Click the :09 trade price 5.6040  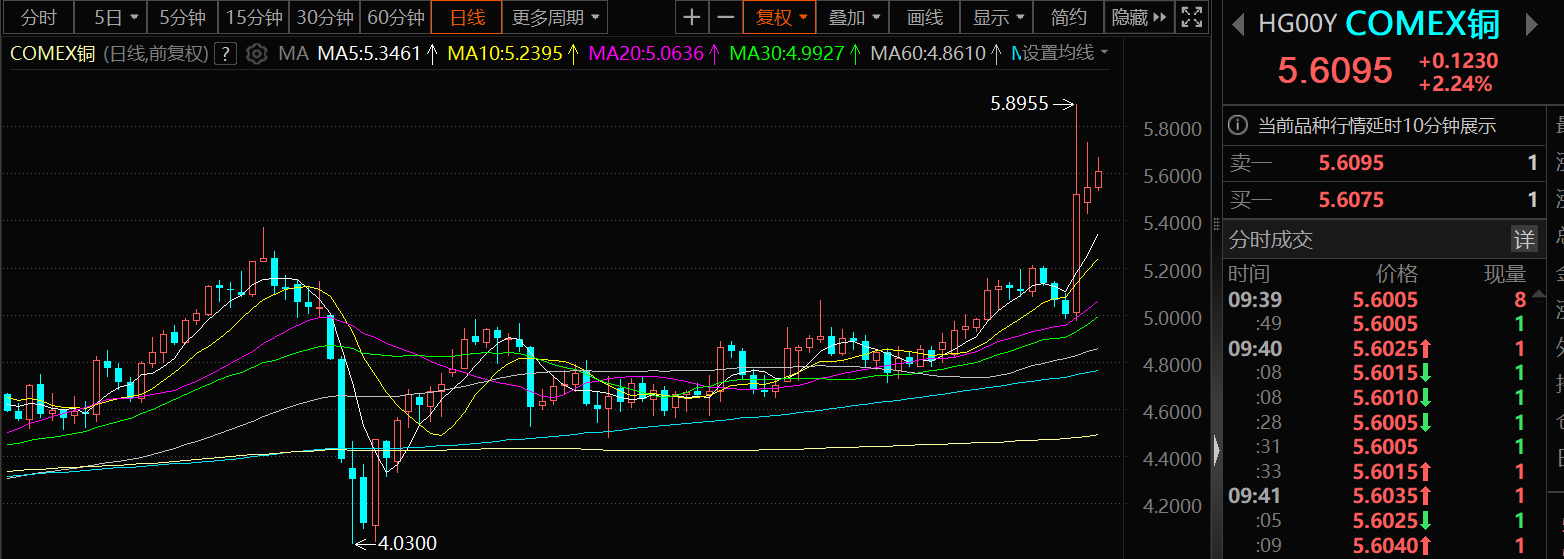1385,545
